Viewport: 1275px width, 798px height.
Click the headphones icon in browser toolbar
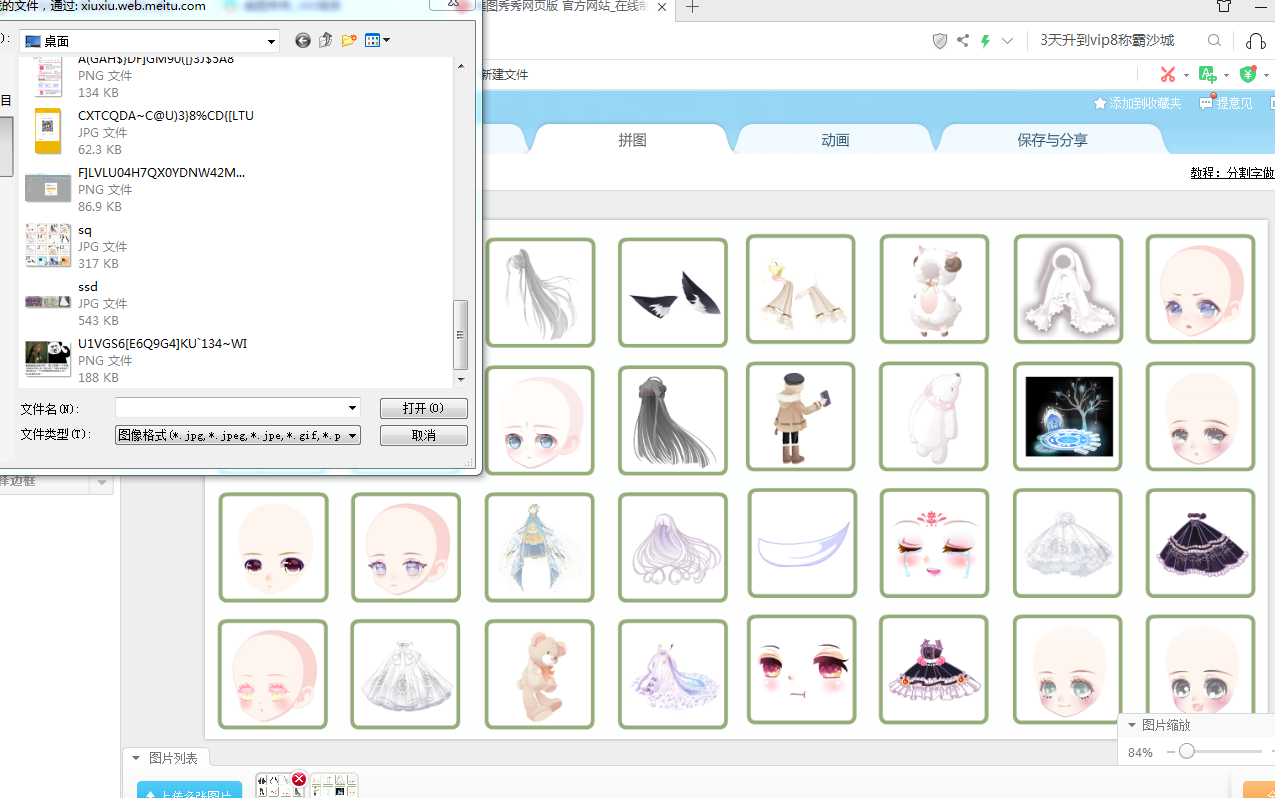(1256, 41)
